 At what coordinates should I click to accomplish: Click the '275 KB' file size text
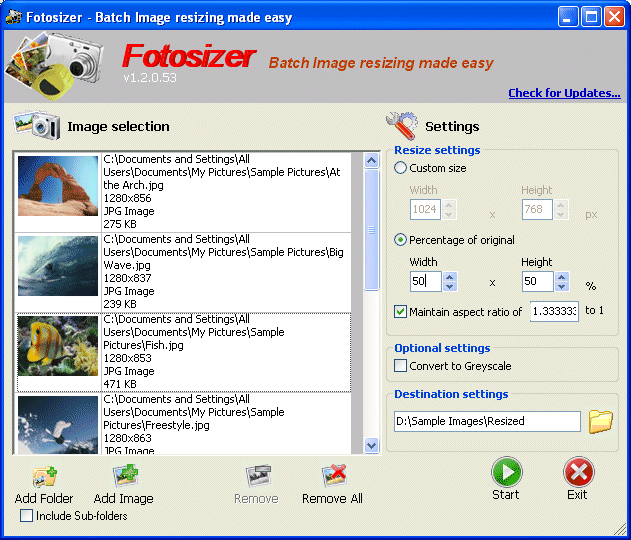point(120,224)
